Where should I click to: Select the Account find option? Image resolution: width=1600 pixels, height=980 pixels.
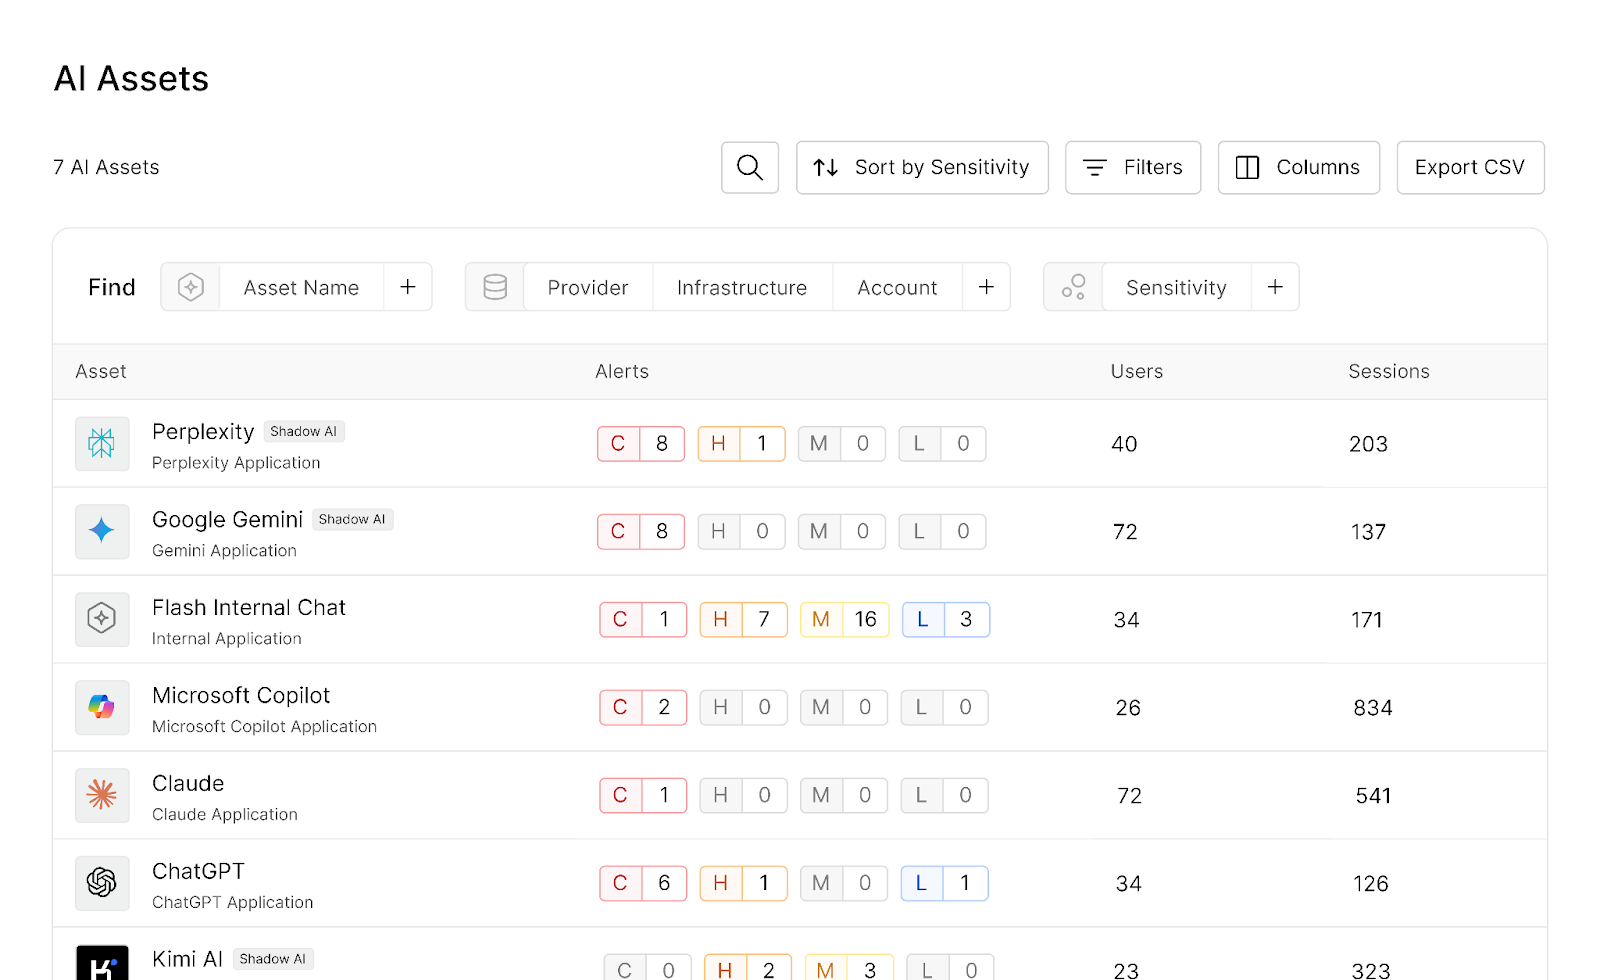point(897,287)
